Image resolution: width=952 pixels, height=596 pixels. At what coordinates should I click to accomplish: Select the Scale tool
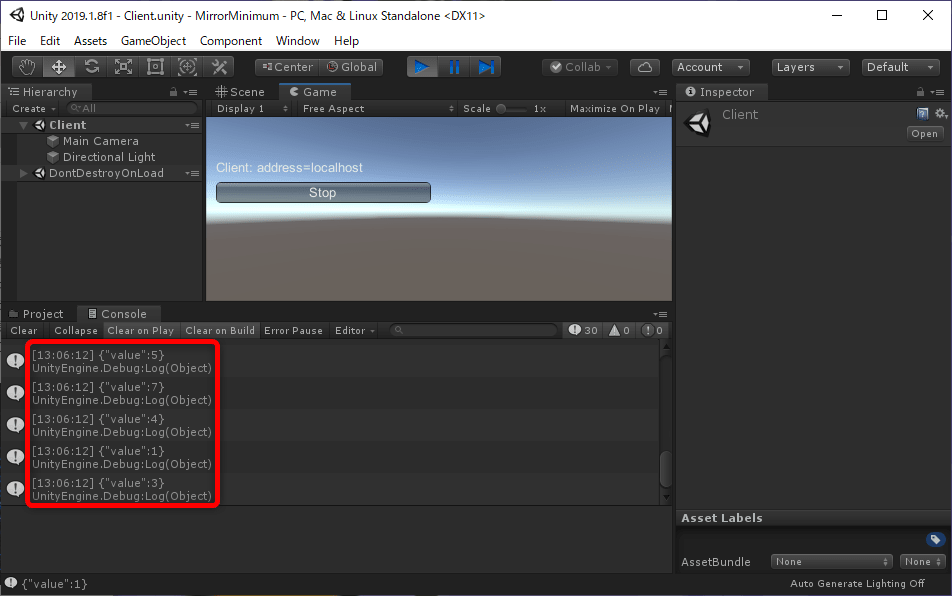pyautogui.click(x=123, y=67)
